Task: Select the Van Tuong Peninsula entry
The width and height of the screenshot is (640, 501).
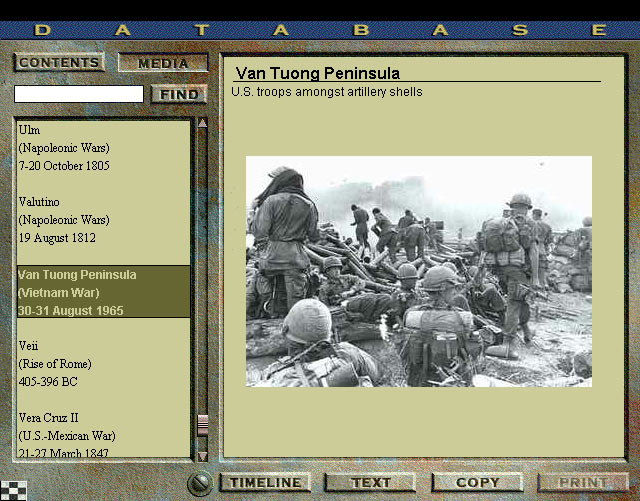Action: point(77,292)
